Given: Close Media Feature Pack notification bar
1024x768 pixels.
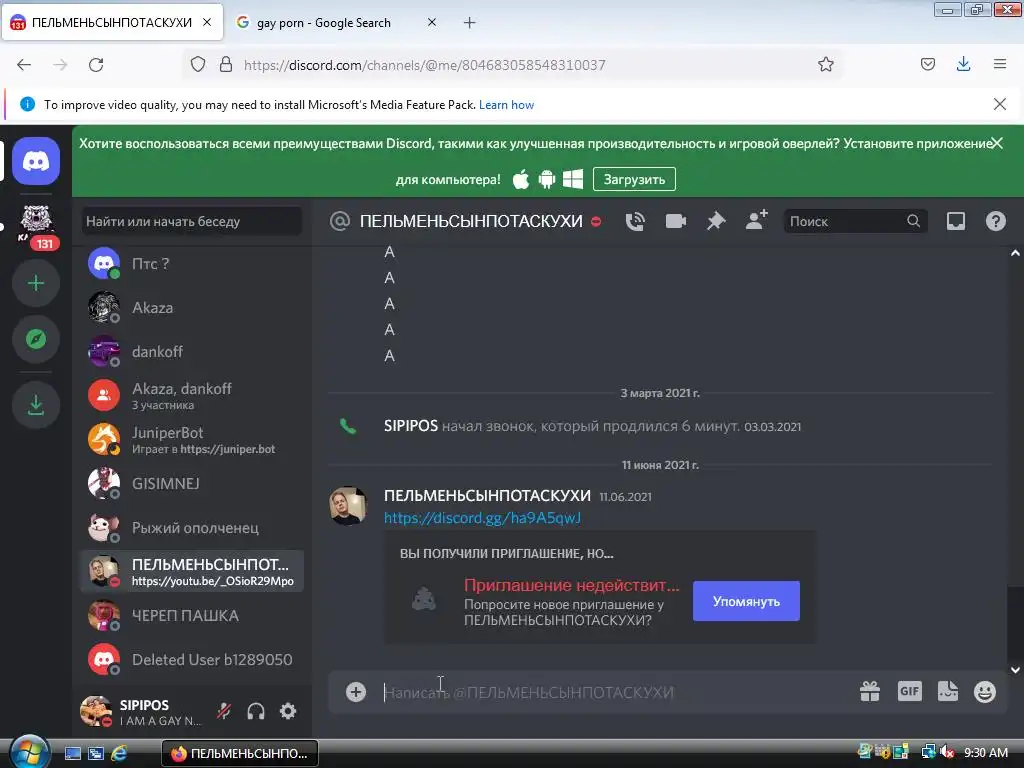Looking at the screenshot, I should [x=1000, y=104].
